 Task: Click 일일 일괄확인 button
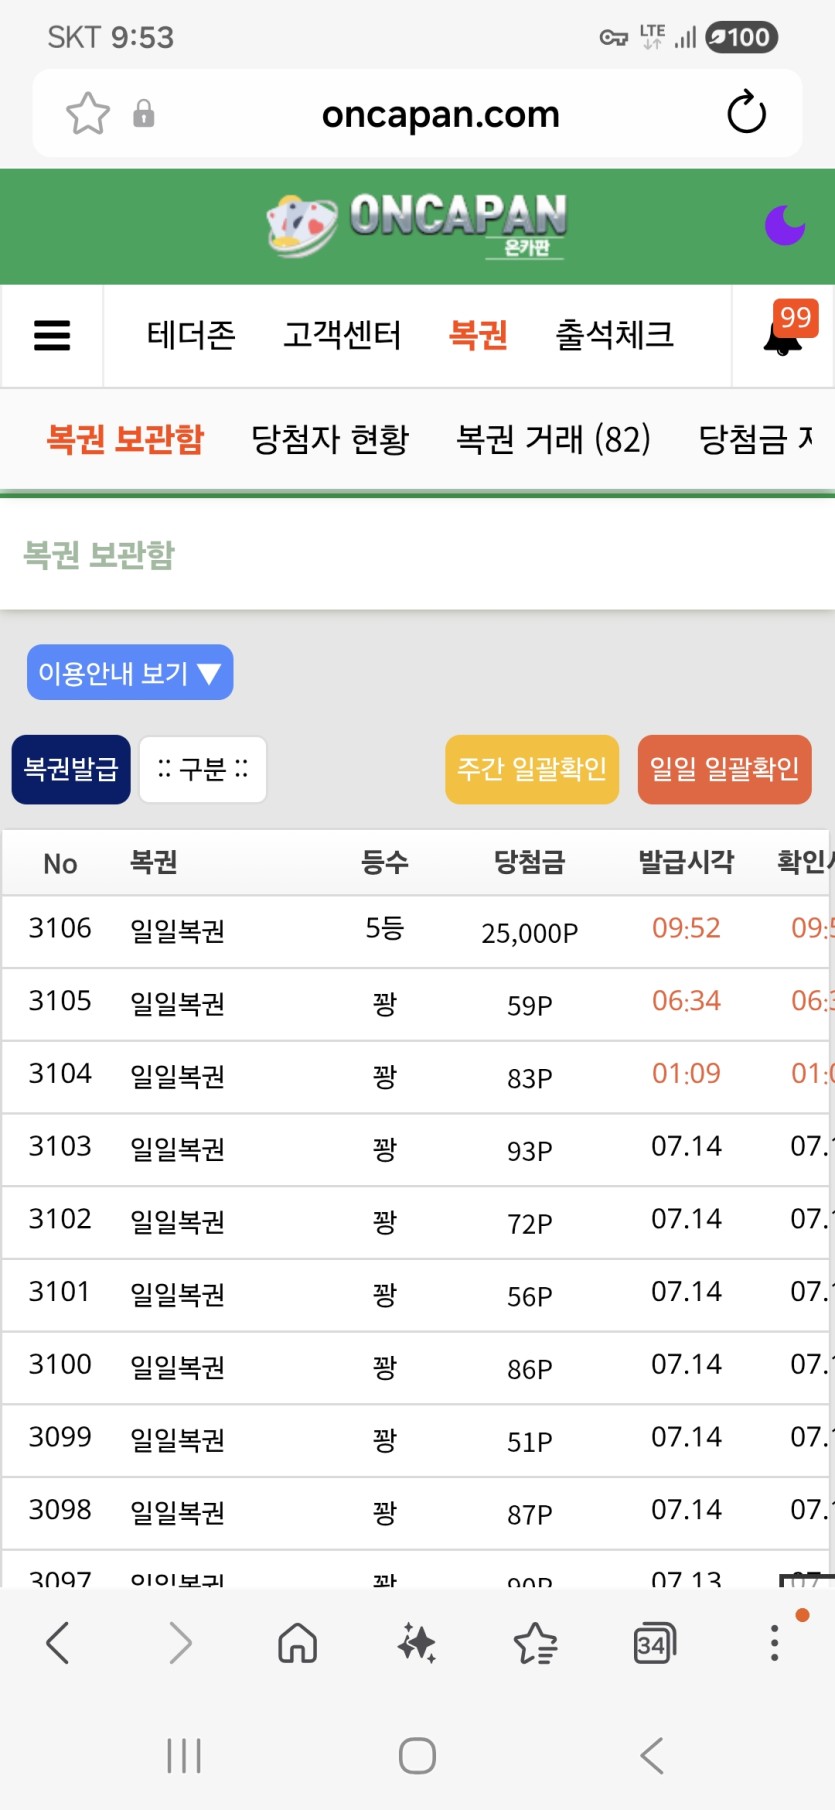[724, 769]
